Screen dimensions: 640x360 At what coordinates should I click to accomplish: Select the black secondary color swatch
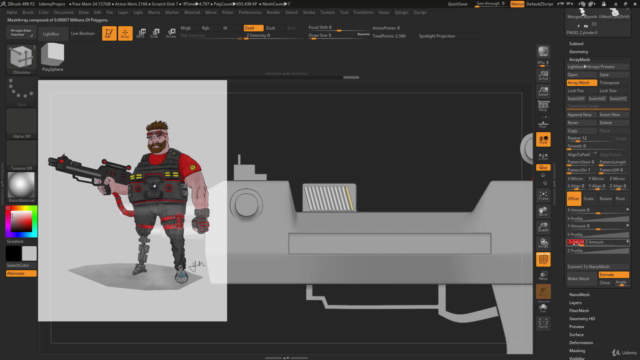[x=13, y=253]
